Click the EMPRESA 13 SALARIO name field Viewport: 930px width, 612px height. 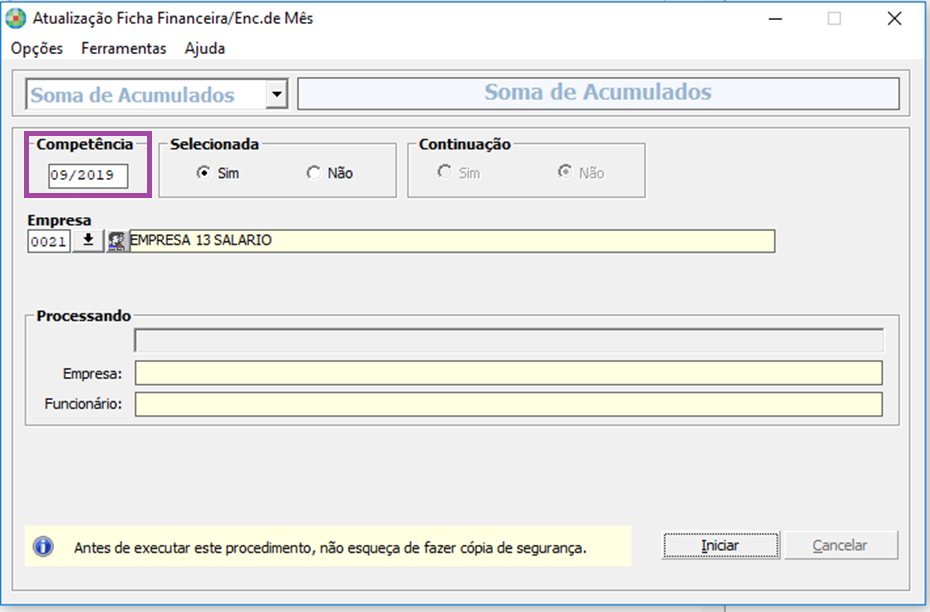452,241
